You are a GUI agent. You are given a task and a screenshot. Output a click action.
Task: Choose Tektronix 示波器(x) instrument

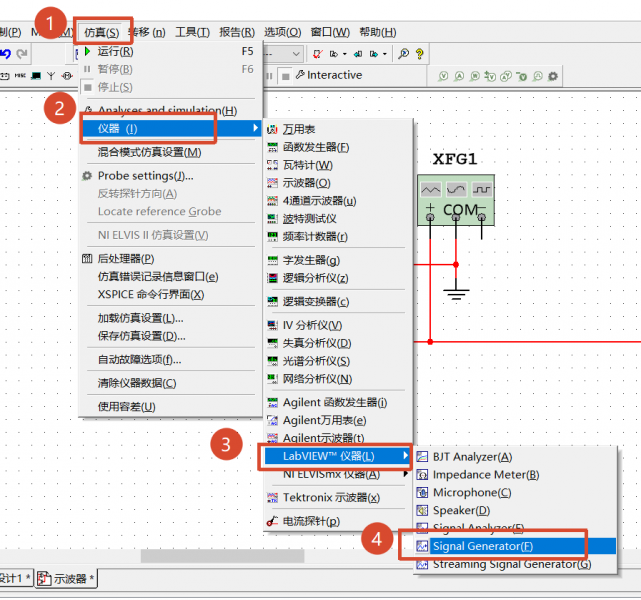click(338, 497)
